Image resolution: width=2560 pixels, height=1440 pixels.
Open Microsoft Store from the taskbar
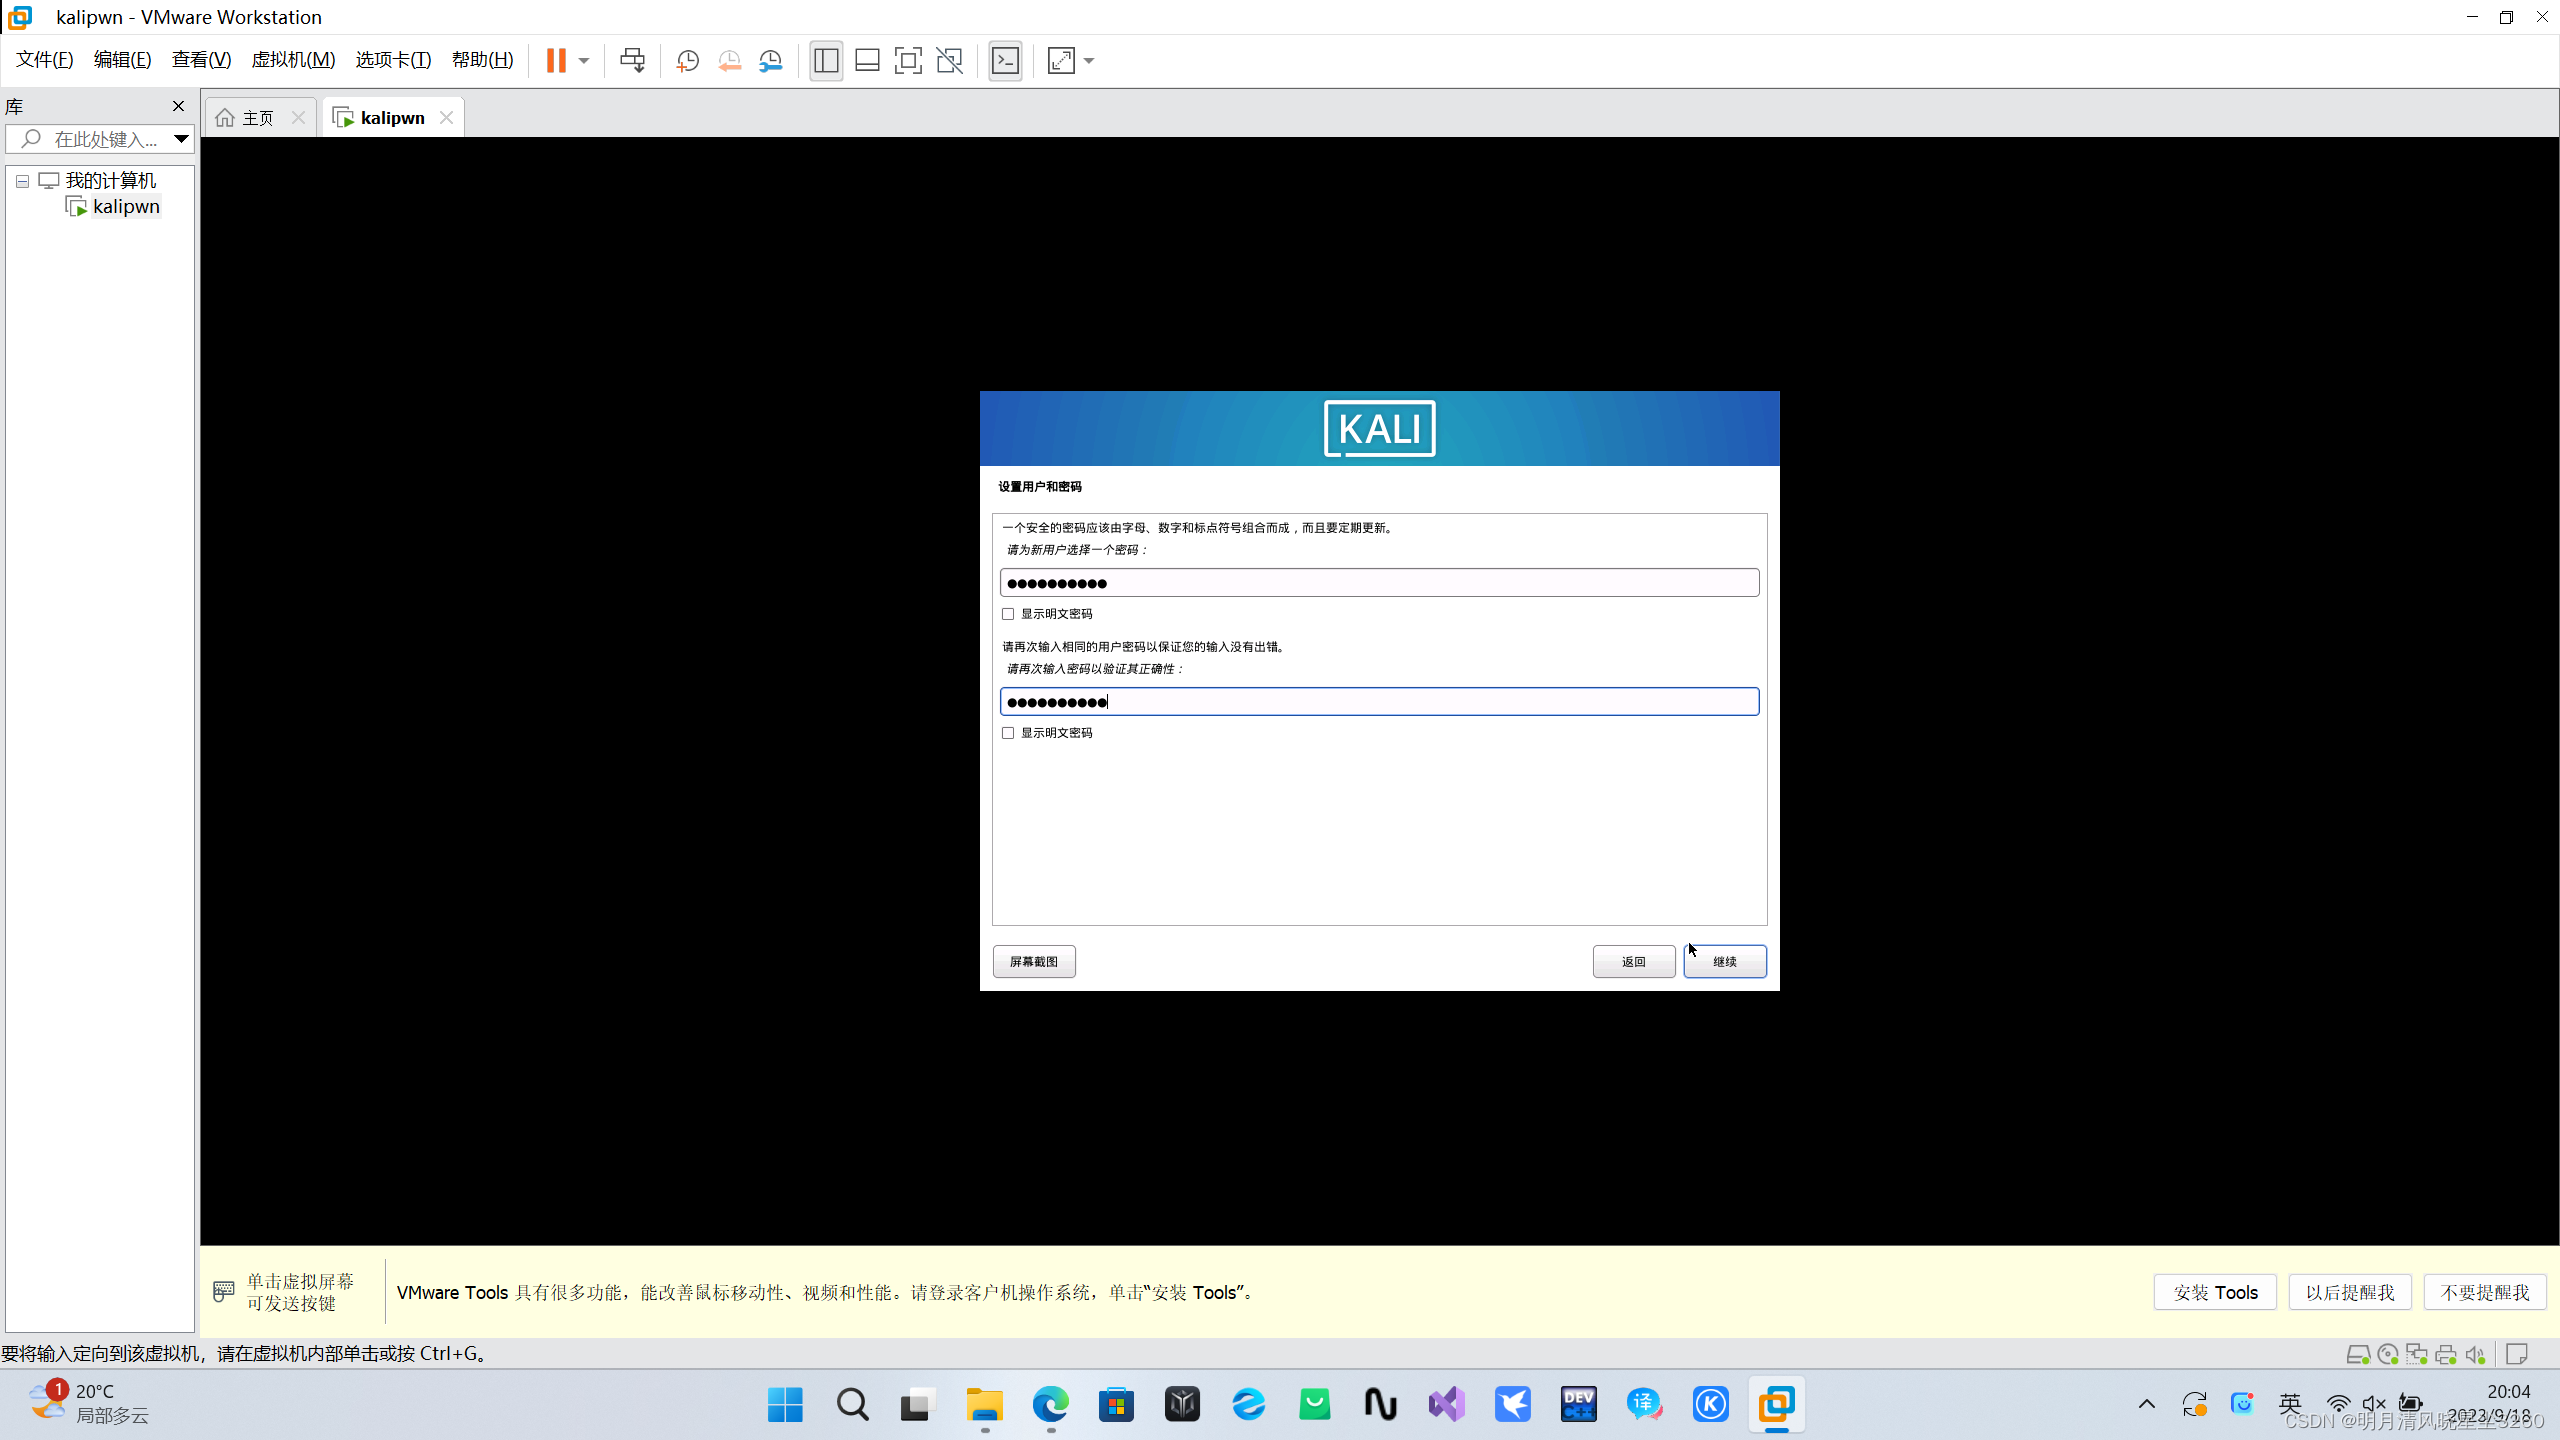[x=1116, y=1405]
